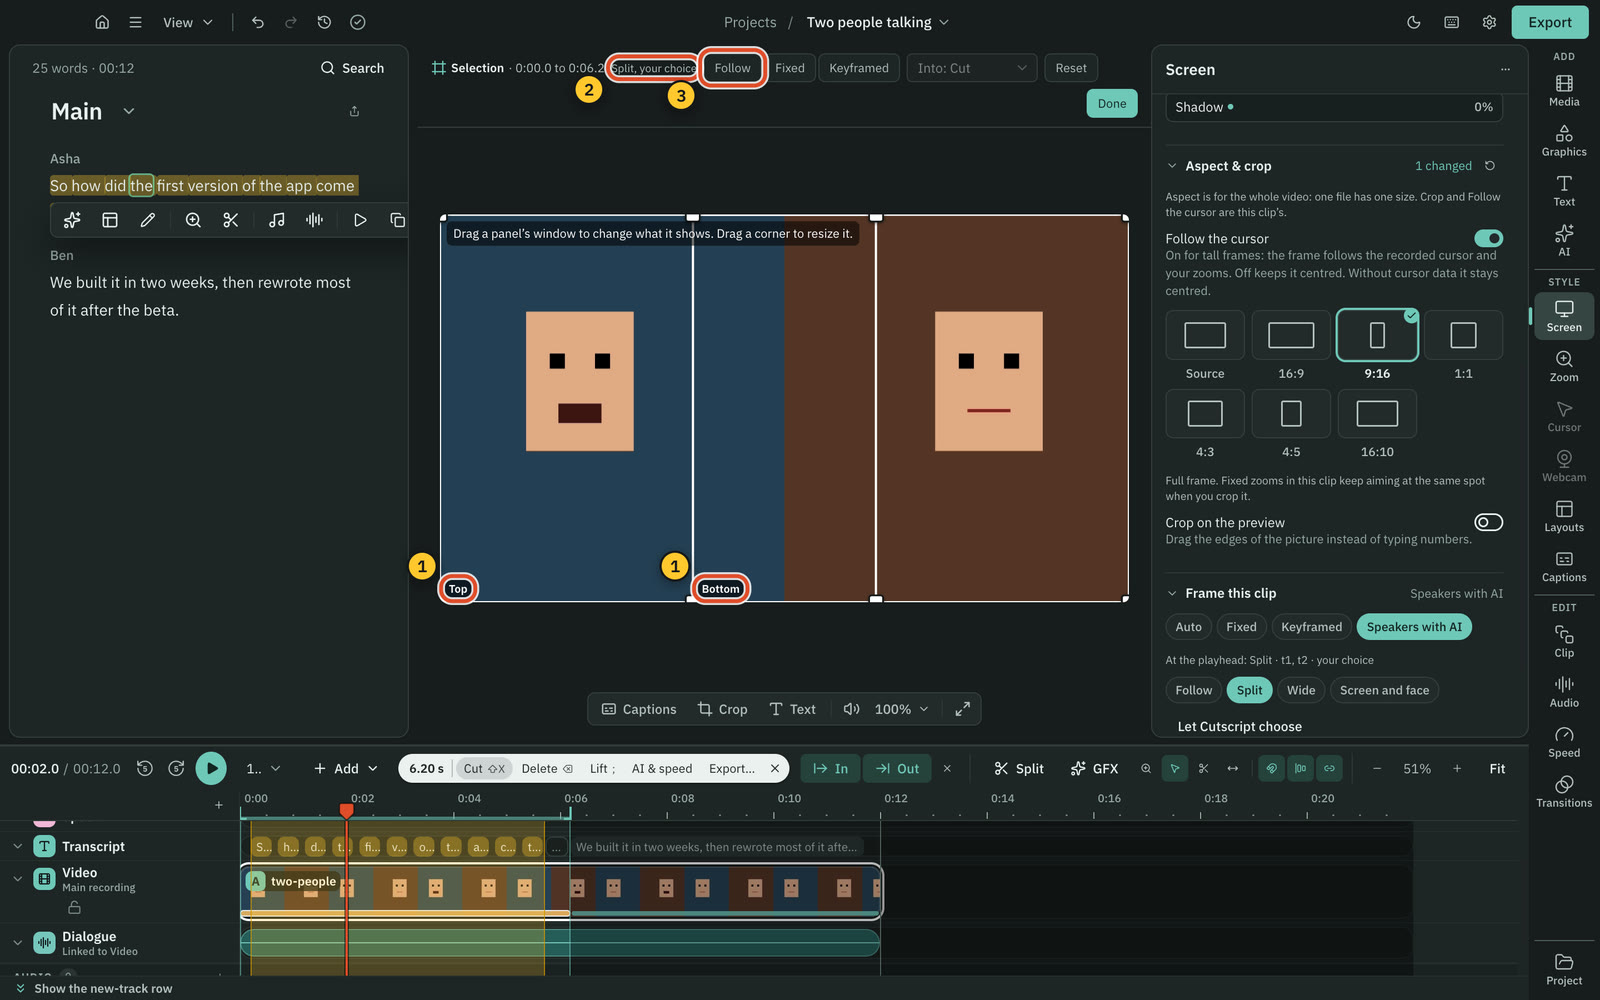Open the Graphics panel
1600x1000 pixels.
pos(1564,140)
